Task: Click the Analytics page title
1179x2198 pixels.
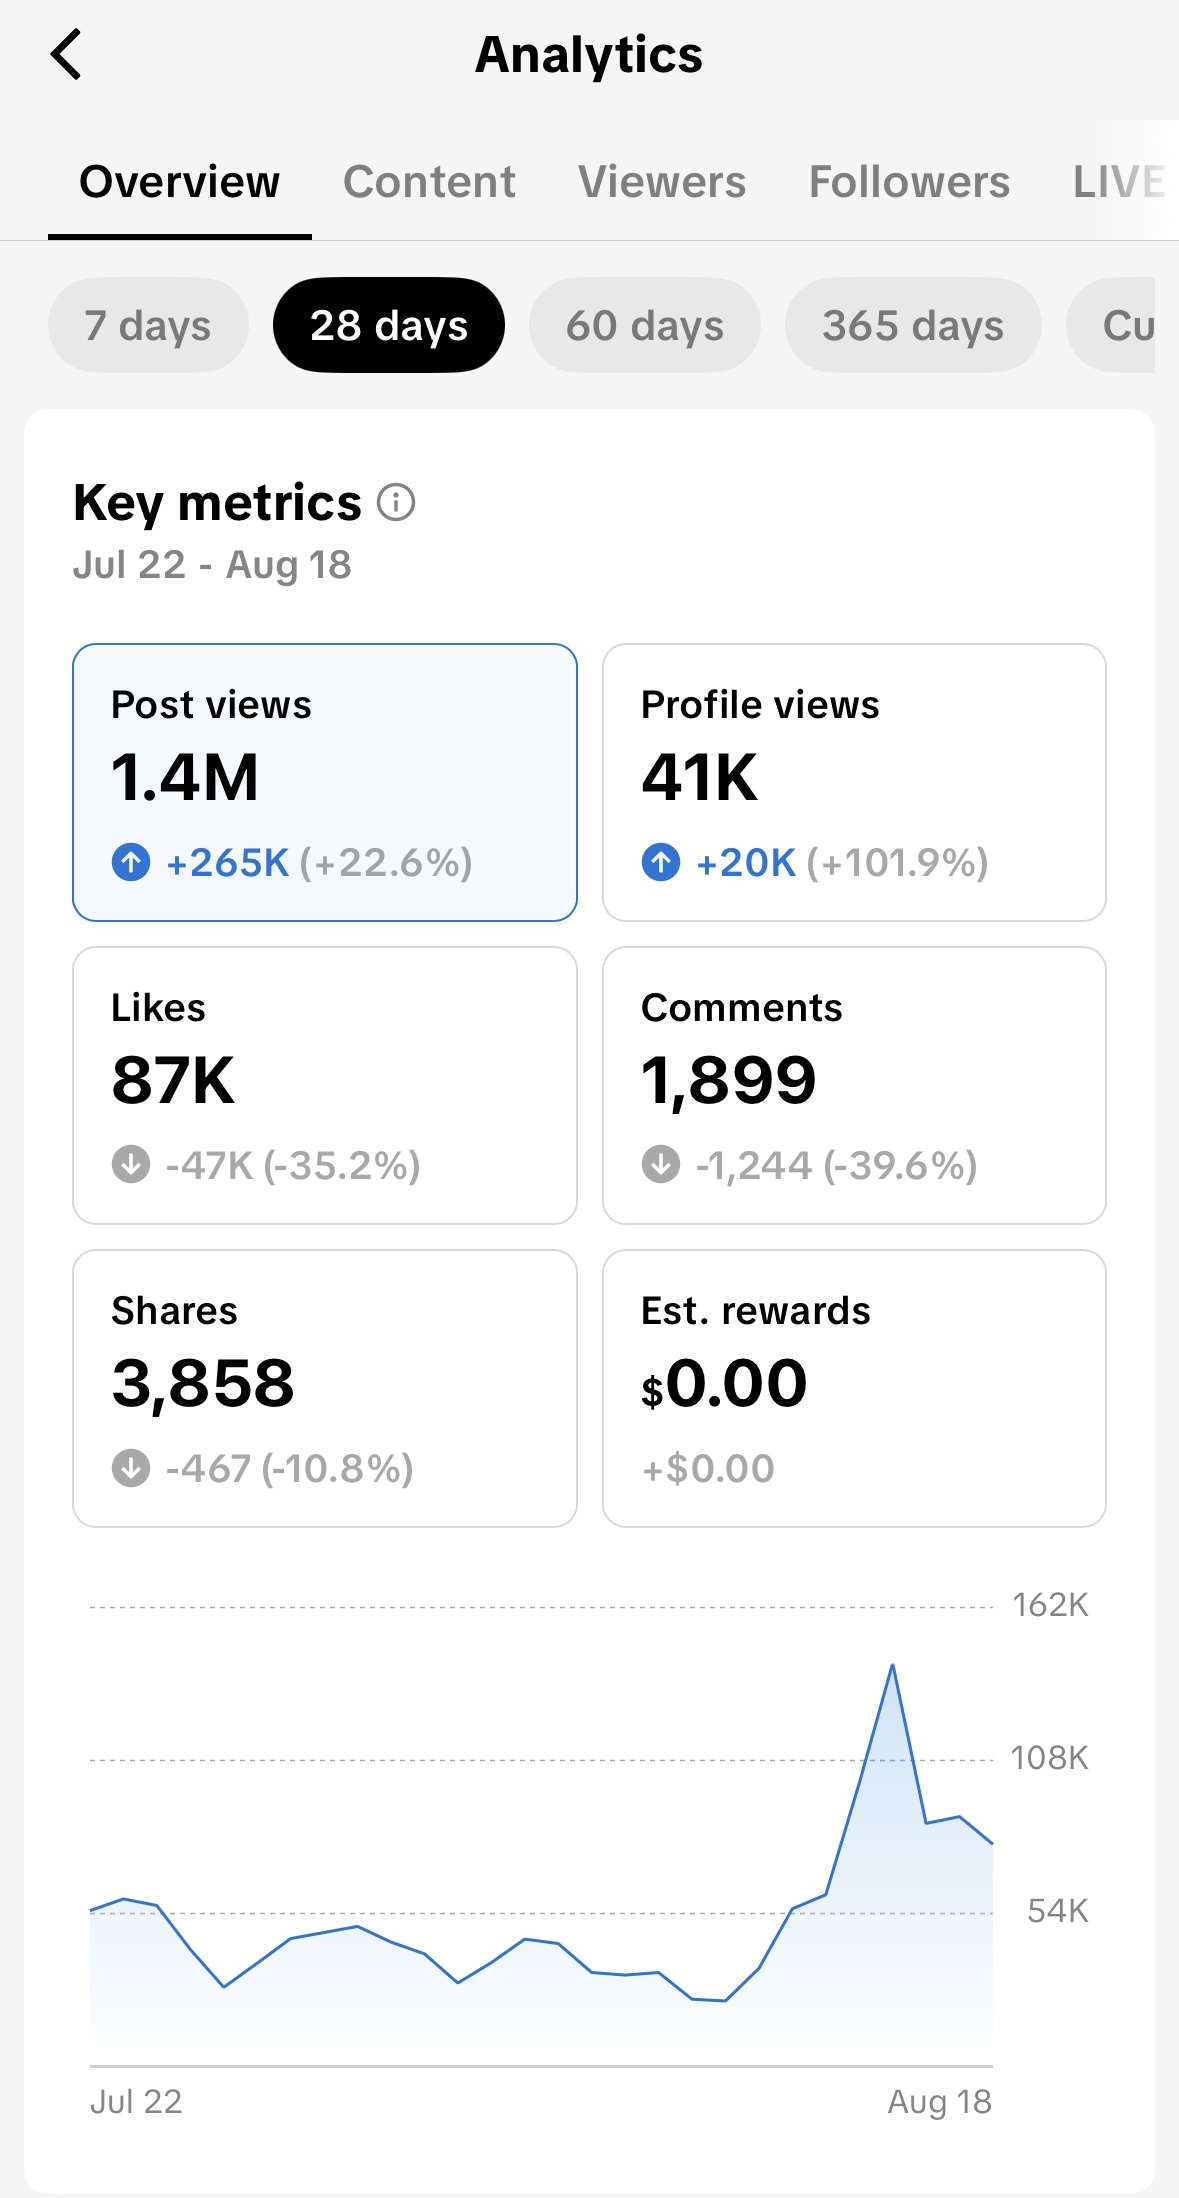Action: coord(589,55)
